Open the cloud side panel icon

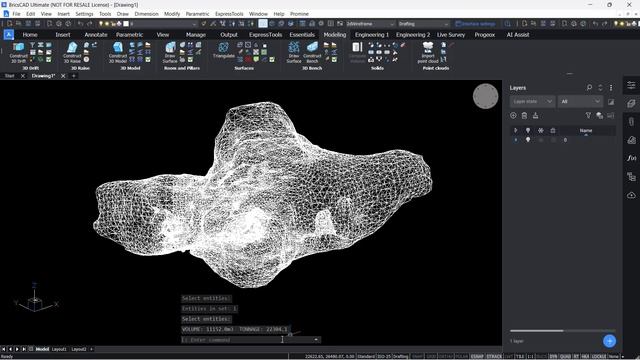(x=631, y=195)
